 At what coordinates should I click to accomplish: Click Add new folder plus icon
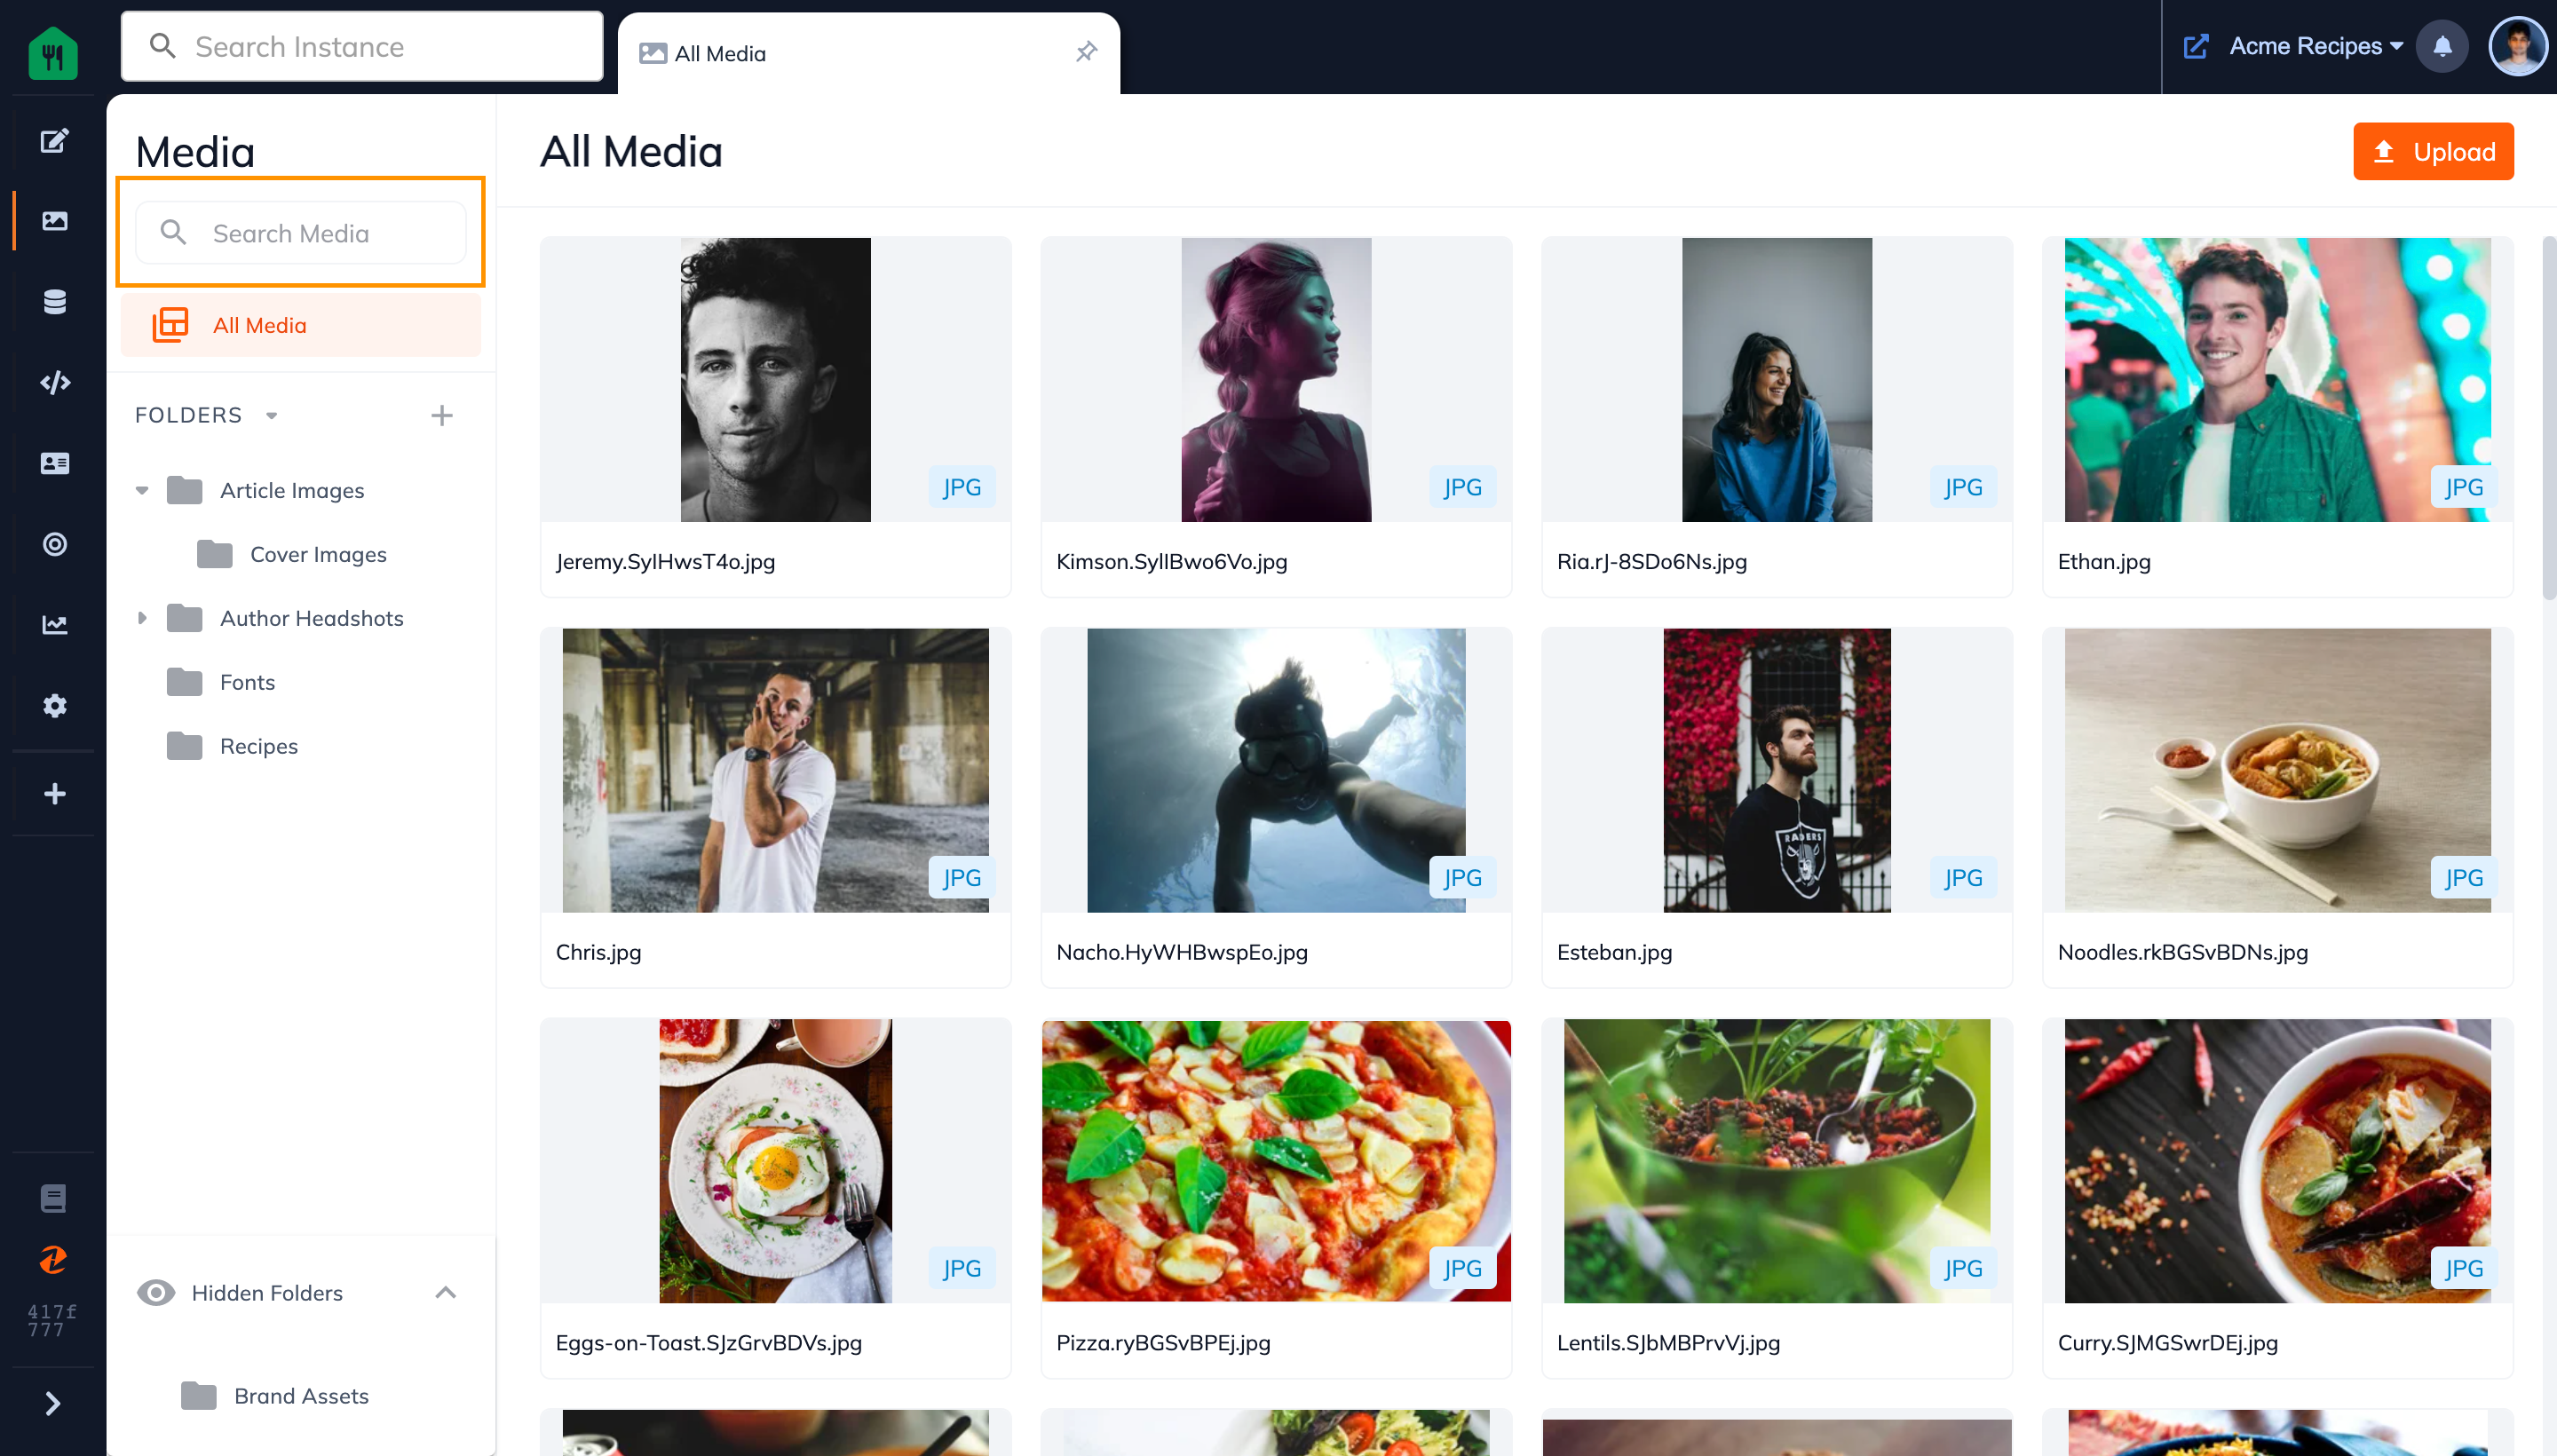pyautogui.click(x=442, y=415)
